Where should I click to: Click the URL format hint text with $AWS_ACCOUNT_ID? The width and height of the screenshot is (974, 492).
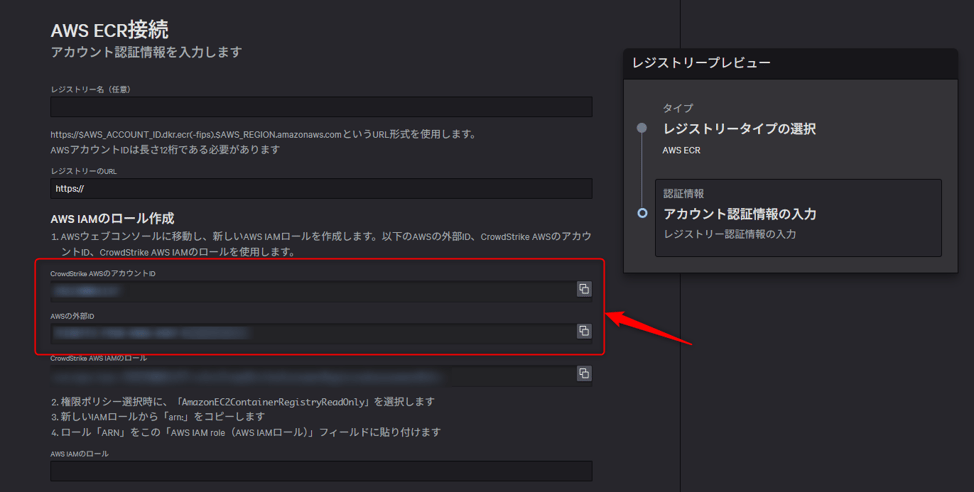point(263,134)
